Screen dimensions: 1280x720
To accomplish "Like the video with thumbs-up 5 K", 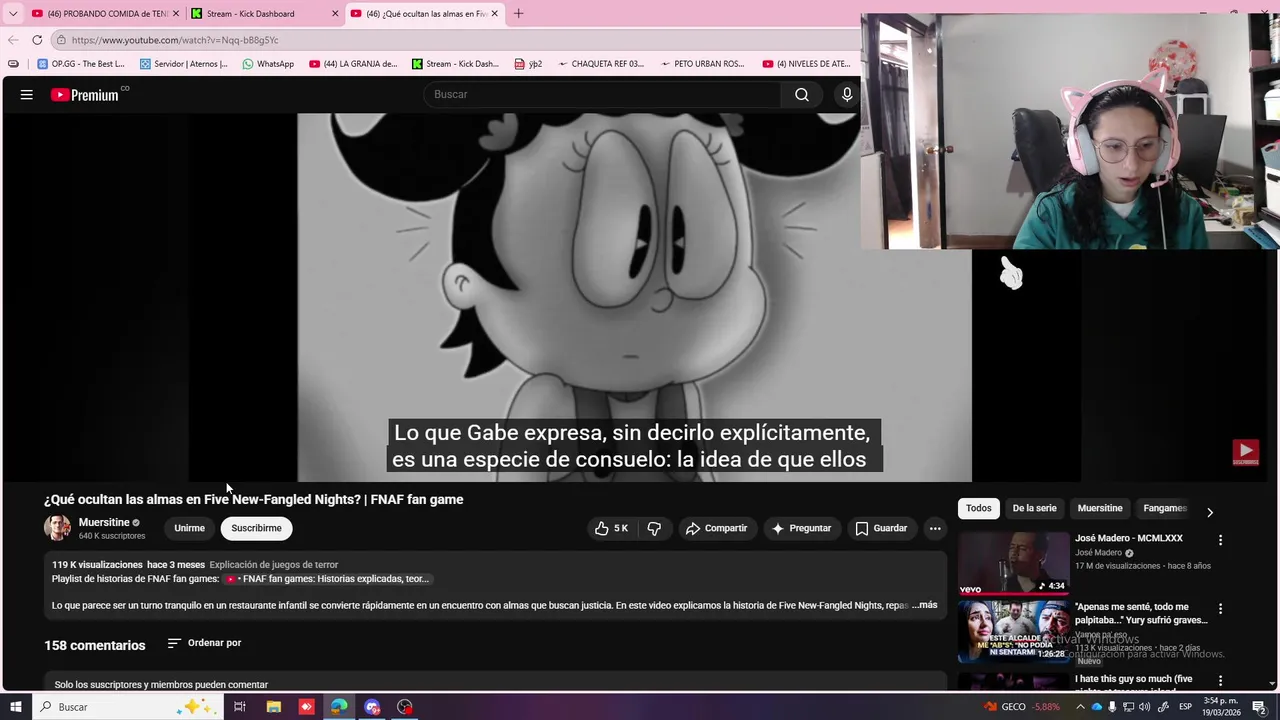I will click(x=612, y=528).
